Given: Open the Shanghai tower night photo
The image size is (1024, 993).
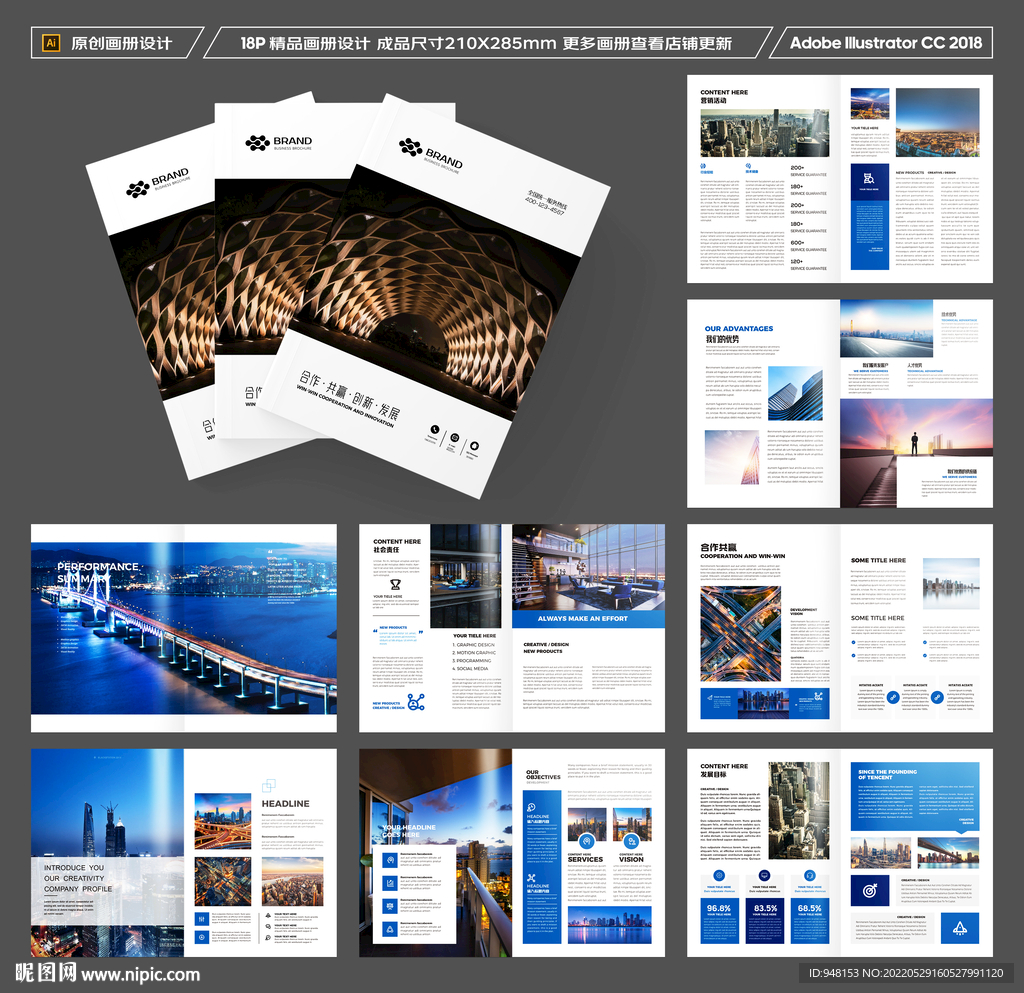Looking at the screenshot, I should 107,852.
